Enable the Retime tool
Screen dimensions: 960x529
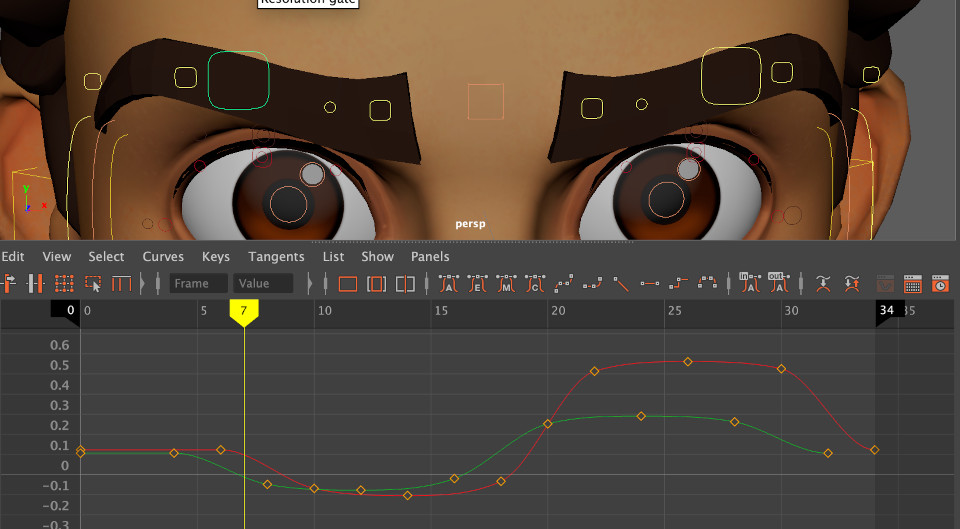pos(121,284)
